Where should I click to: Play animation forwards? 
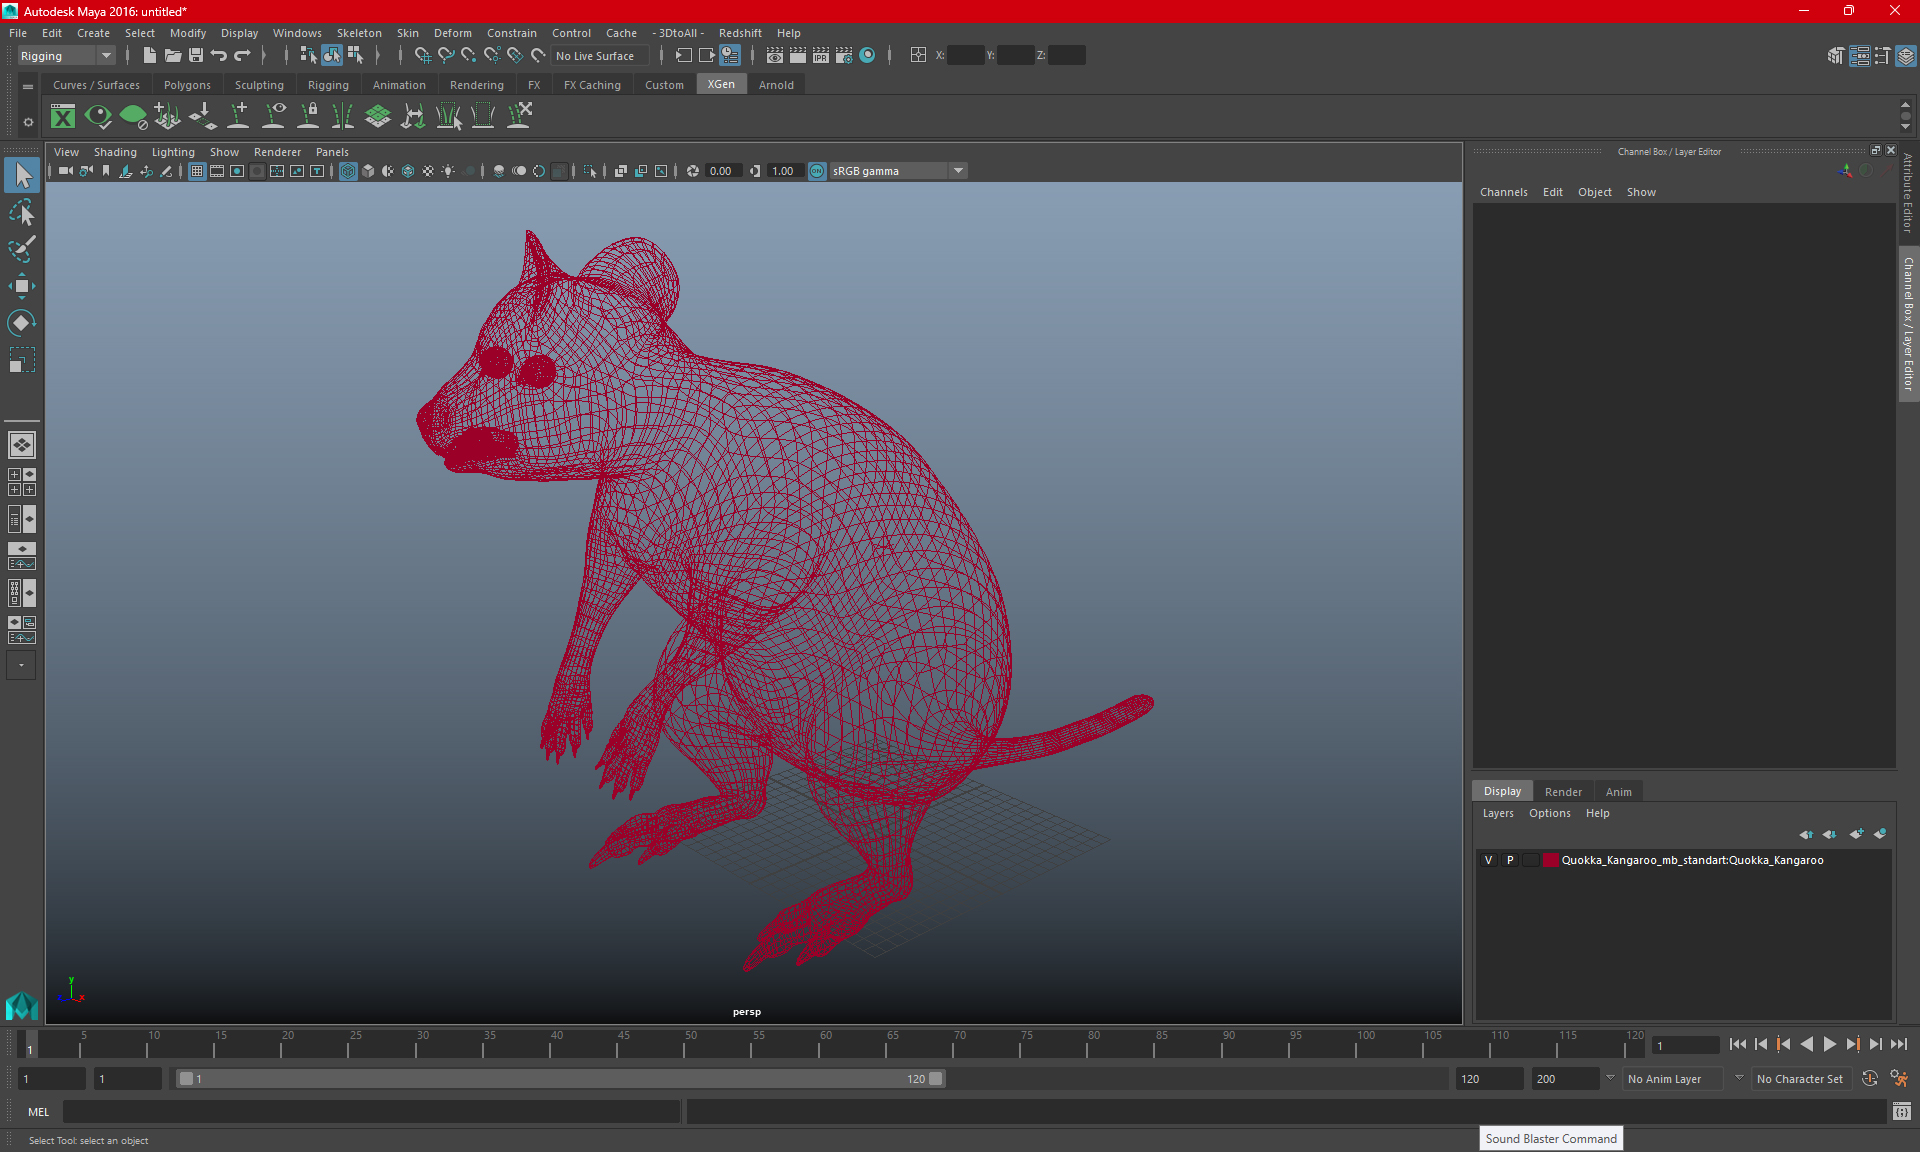tap(1829, 1044)
